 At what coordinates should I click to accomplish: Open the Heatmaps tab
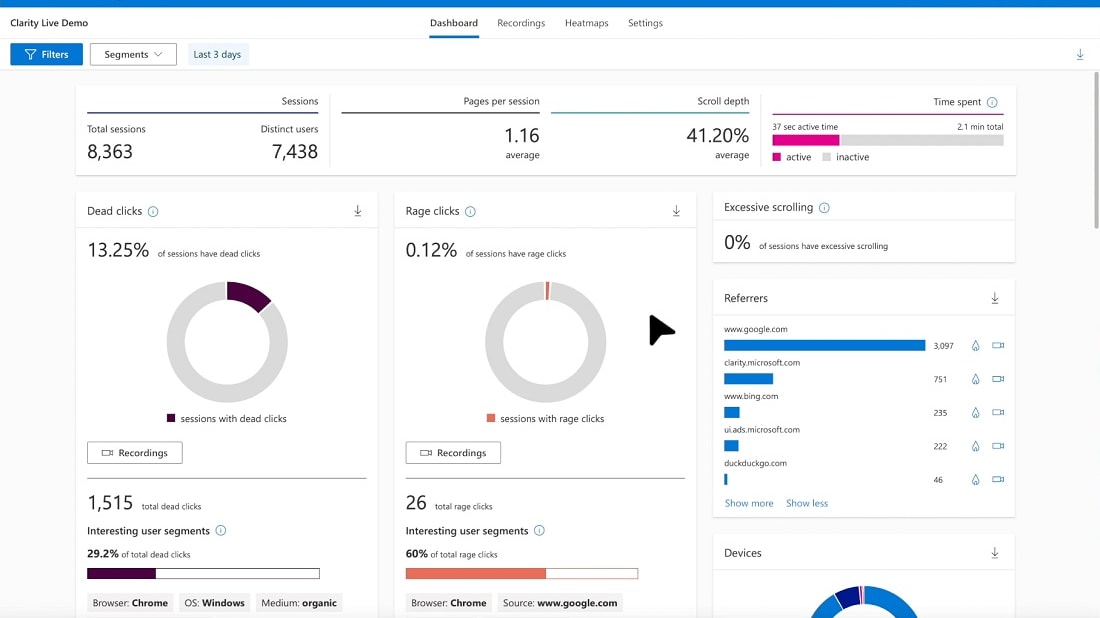pos(586,23)
